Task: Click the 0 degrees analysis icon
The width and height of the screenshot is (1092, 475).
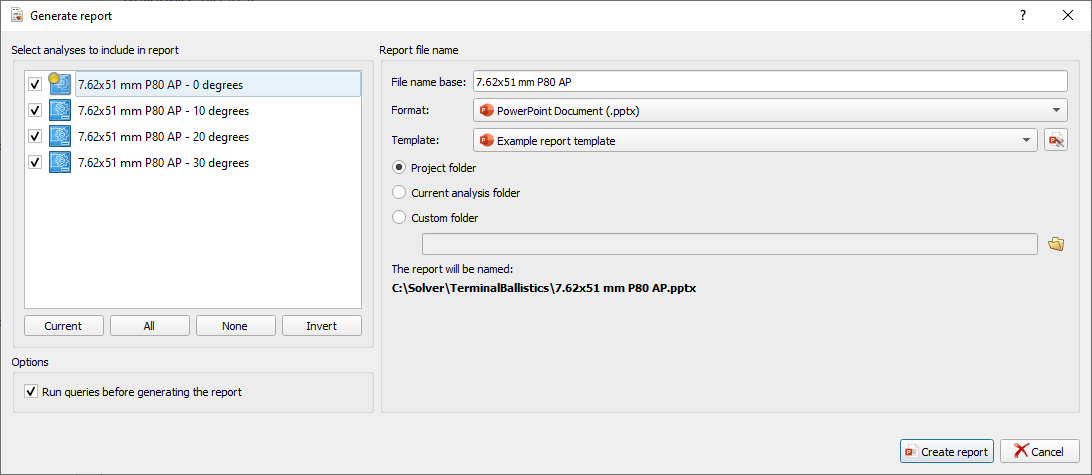Action: (x=60, y=84)
